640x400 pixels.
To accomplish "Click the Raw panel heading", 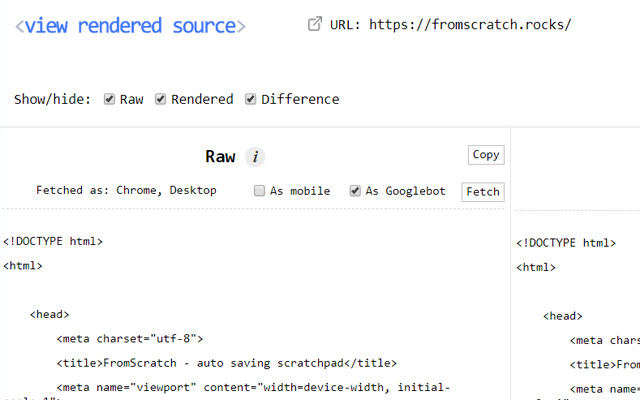I will (x=220, y=156).
